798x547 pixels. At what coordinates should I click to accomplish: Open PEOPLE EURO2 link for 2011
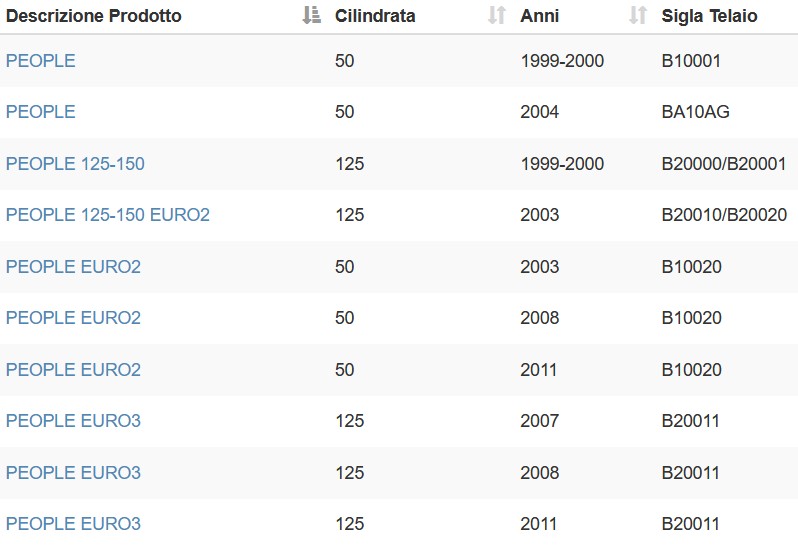click(x=73, y=369)
